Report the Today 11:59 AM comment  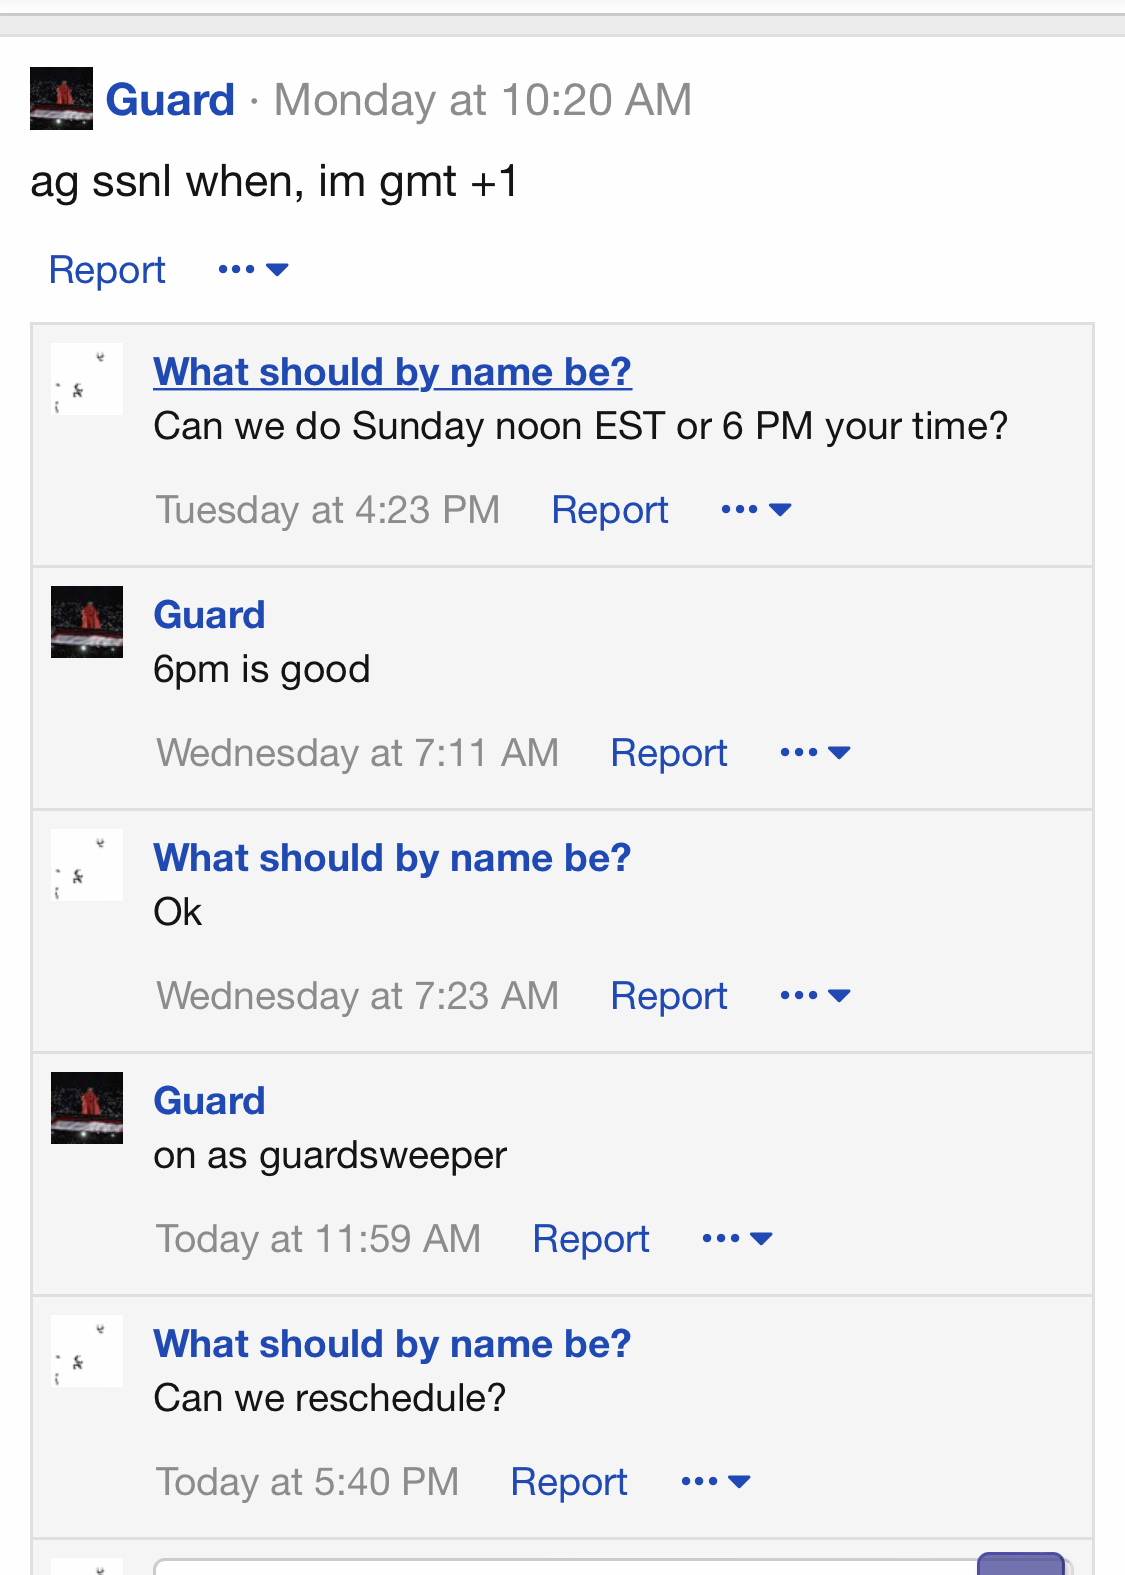[x=591, y=1239]
